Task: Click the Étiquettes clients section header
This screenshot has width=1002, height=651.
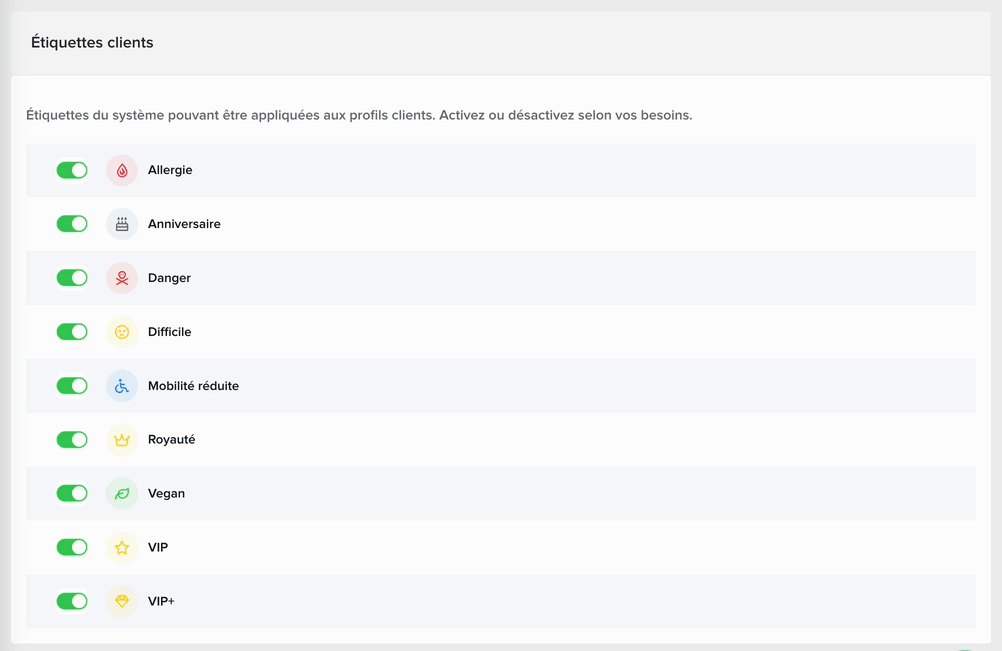Action: [92, 43]
